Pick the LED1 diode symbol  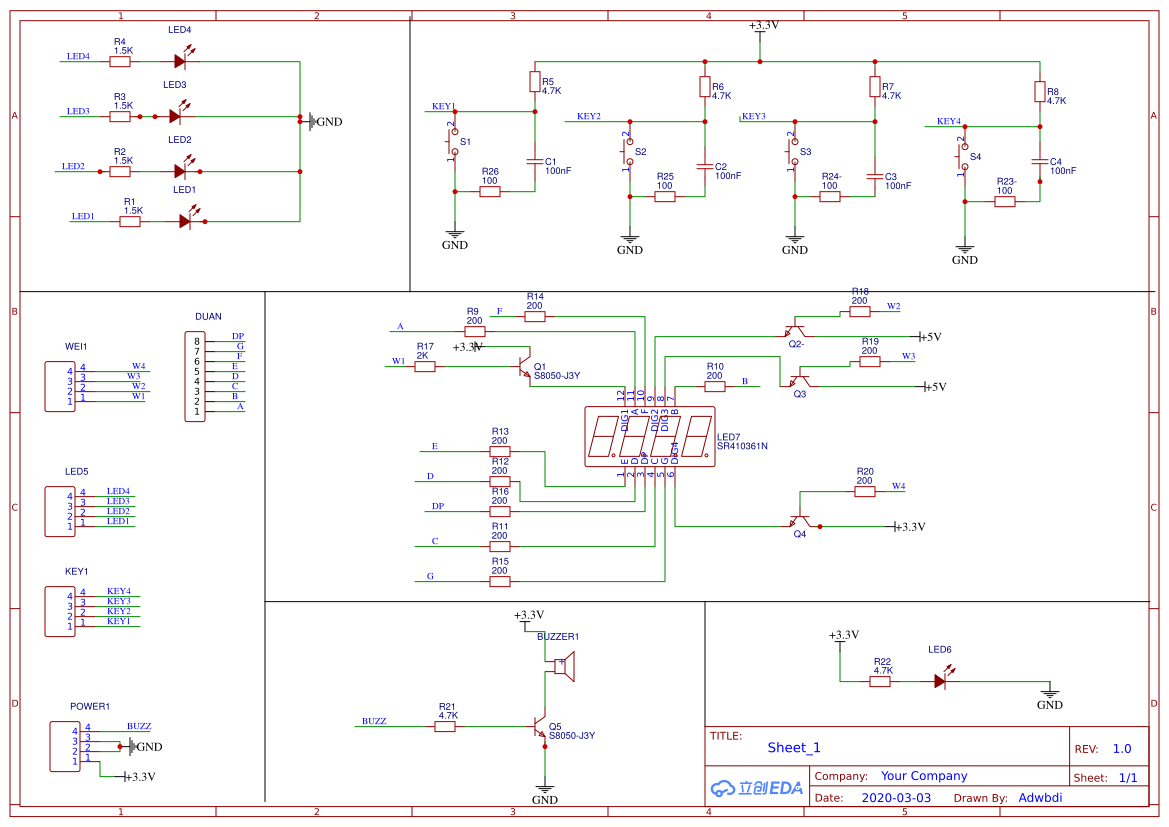(186, 219)
